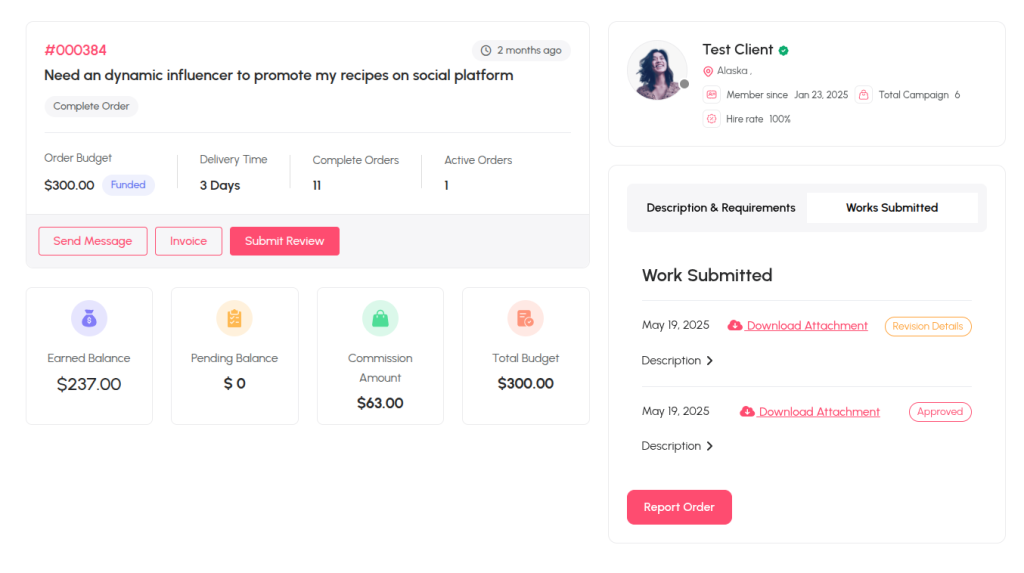Click the Earned Balance money bag icon
Screen dimensions: 1024x573
click(x=89, y=318)
